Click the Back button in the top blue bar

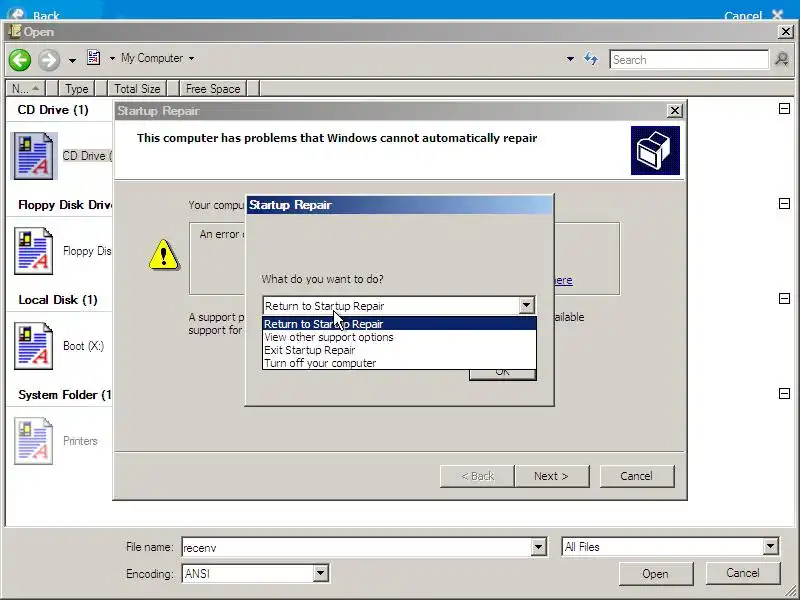pos(35,14)
